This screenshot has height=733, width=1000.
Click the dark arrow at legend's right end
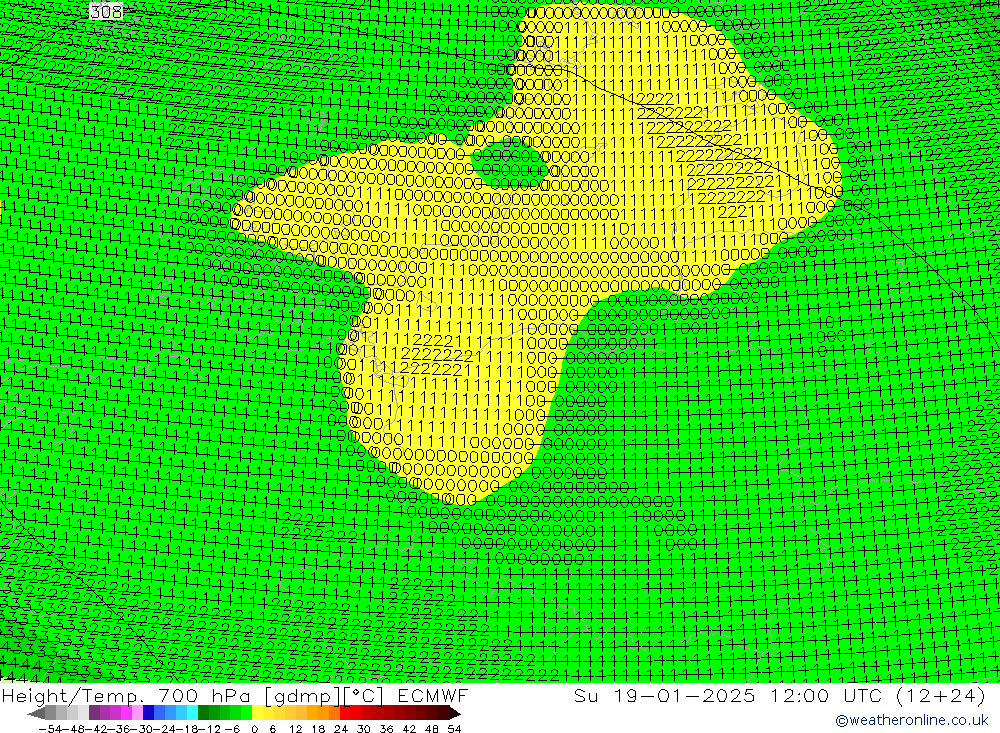coord(455,714)
